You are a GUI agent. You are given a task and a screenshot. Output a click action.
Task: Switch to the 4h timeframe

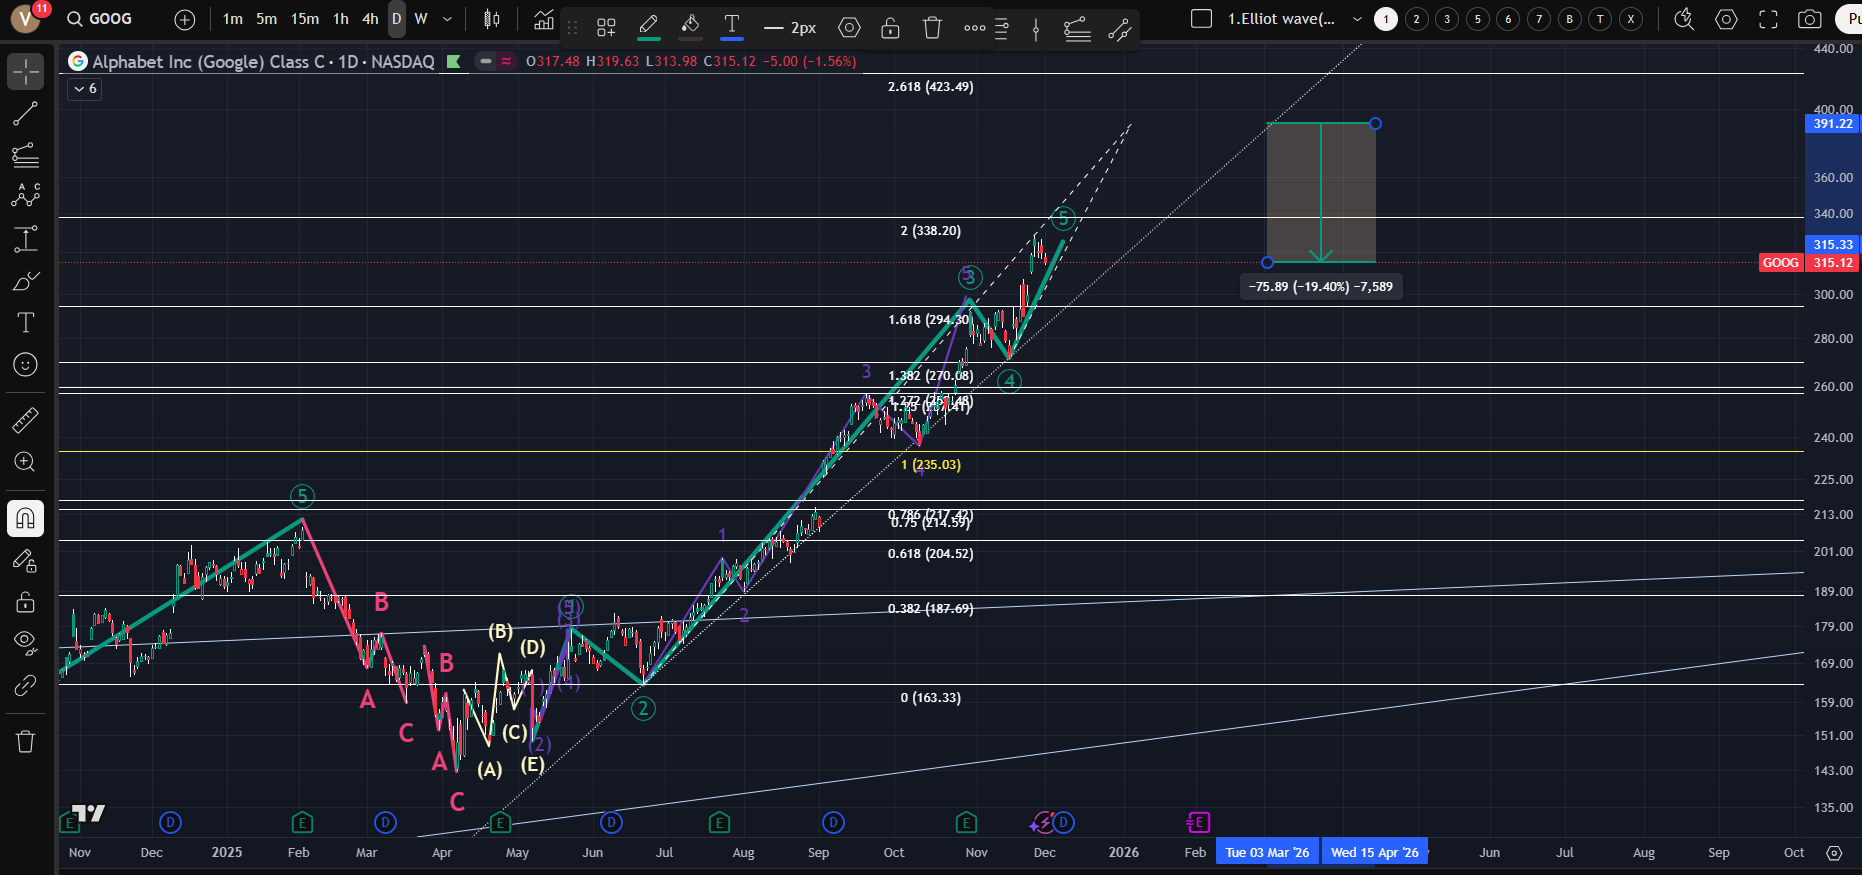point(370,19)
